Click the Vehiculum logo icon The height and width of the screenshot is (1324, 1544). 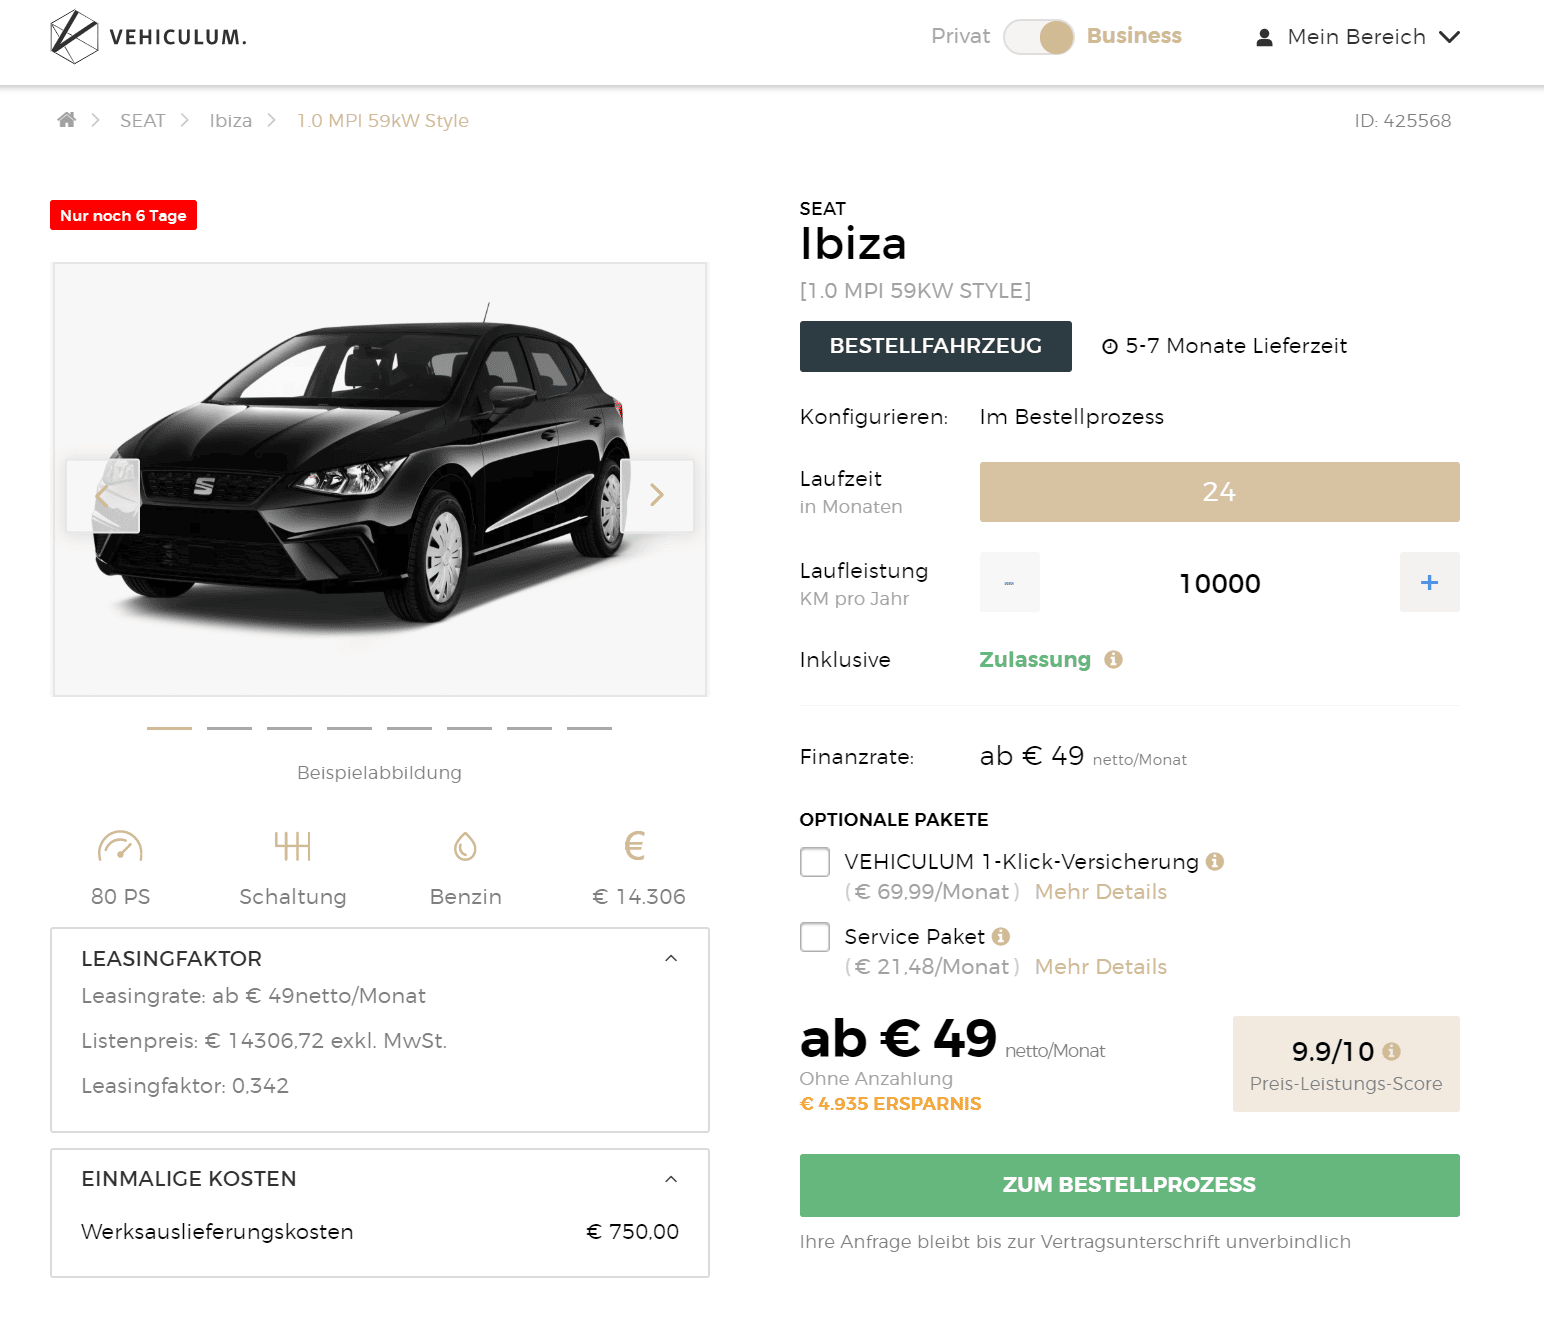point(74,37)
